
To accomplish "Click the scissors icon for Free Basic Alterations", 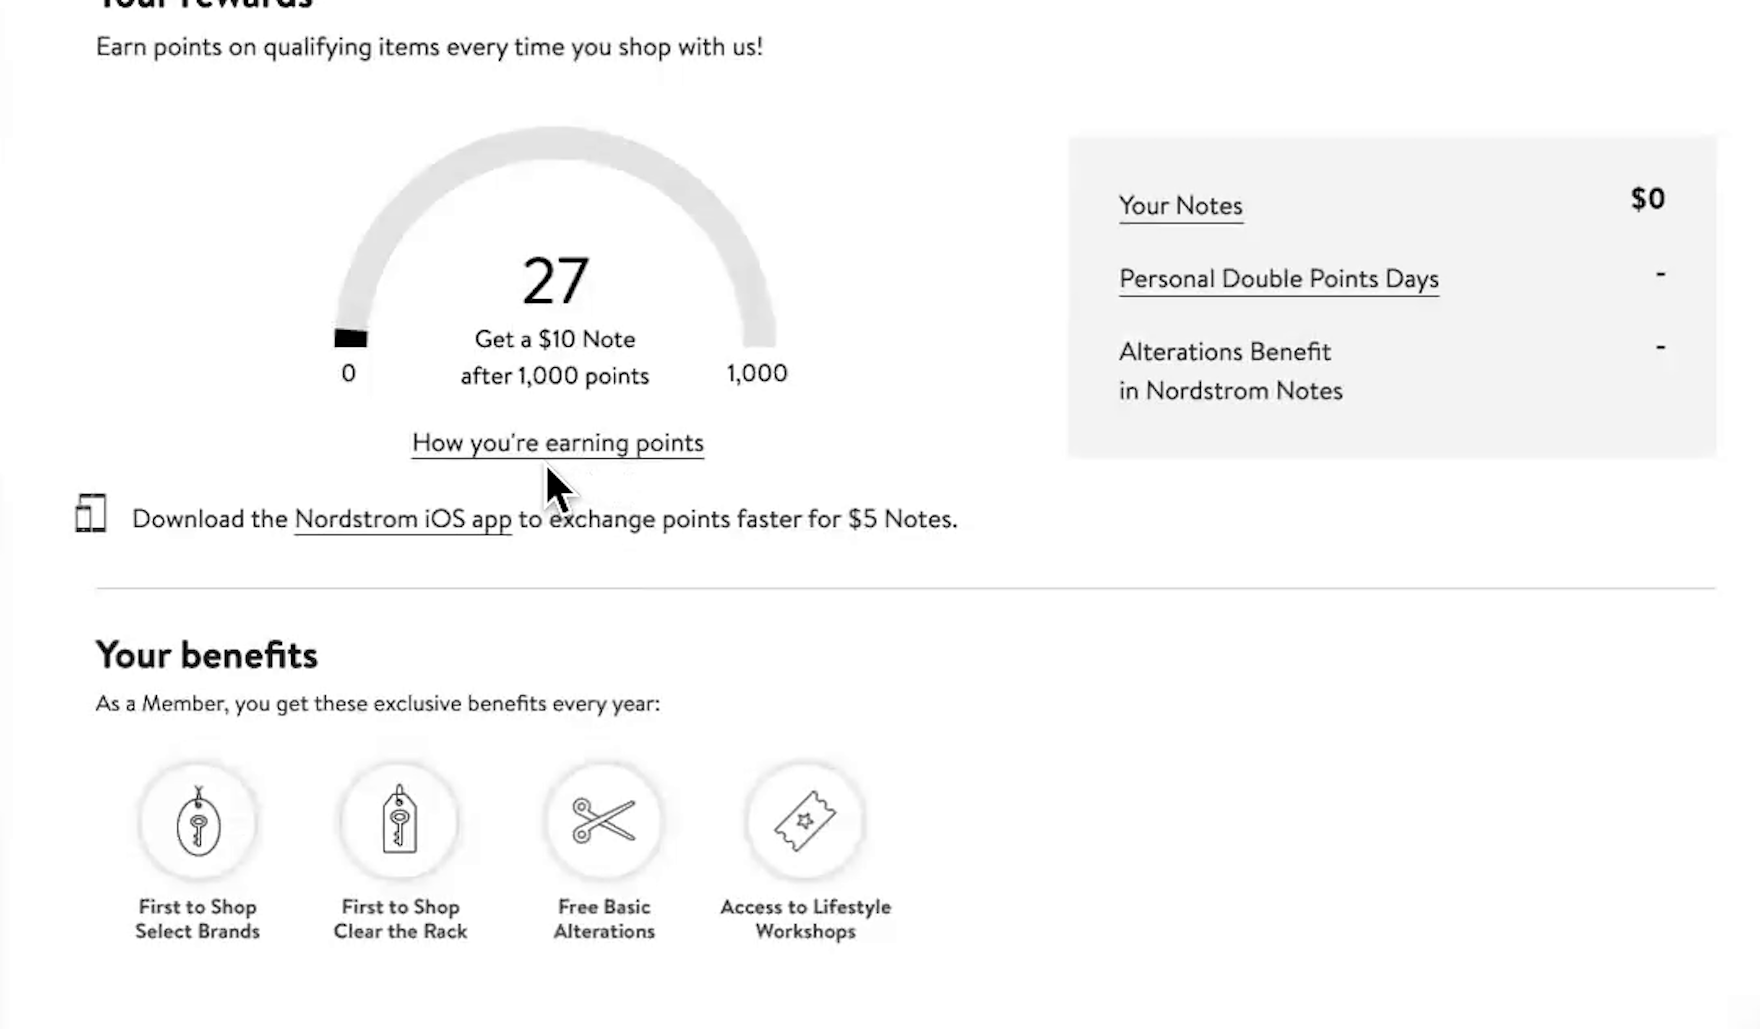I will (x=604, y=821).
